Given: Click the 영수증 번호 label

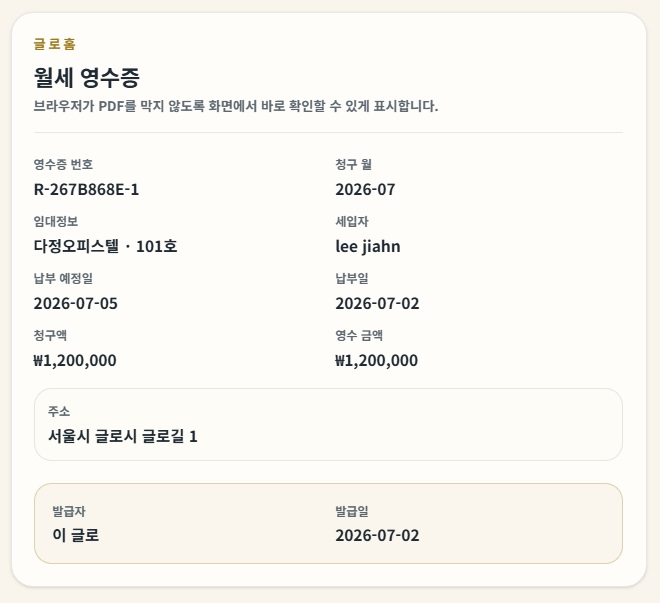Looking at the screenshot, I should click(63, 164).
